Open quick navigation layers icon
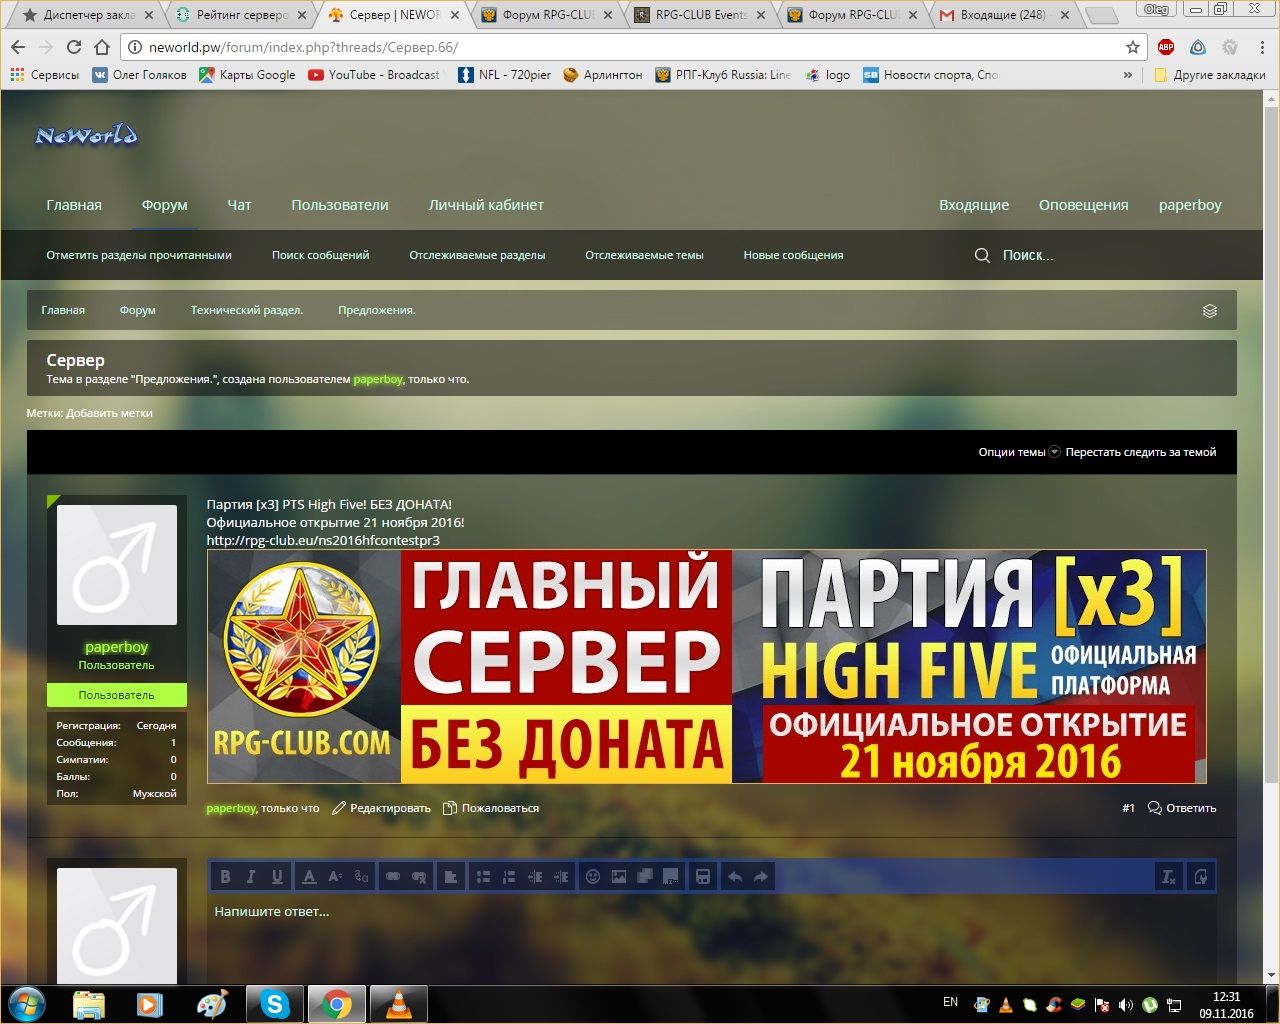 coord(1210,311)
